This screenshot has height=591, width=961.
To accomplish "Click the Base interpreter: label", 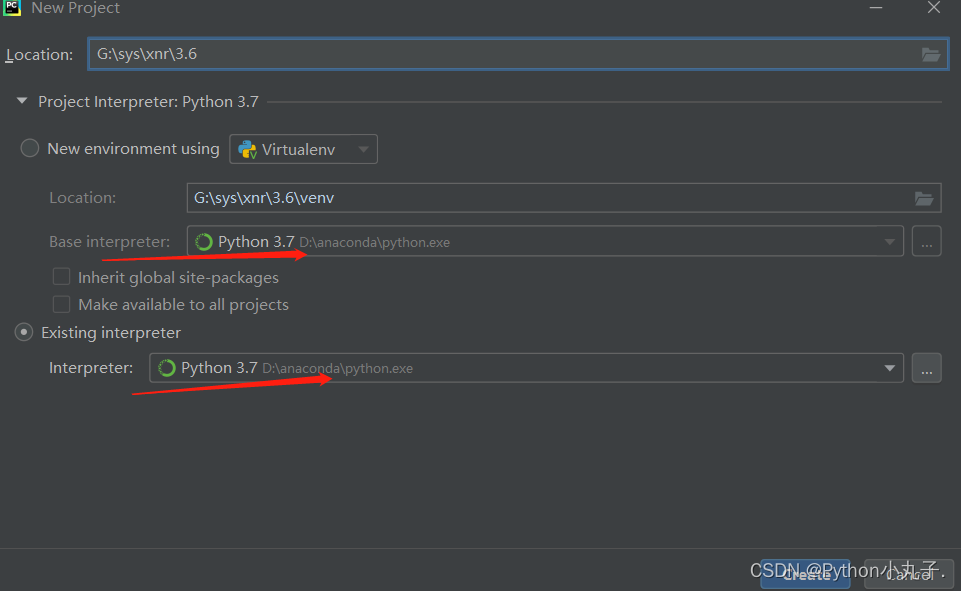I will [110, 242].
